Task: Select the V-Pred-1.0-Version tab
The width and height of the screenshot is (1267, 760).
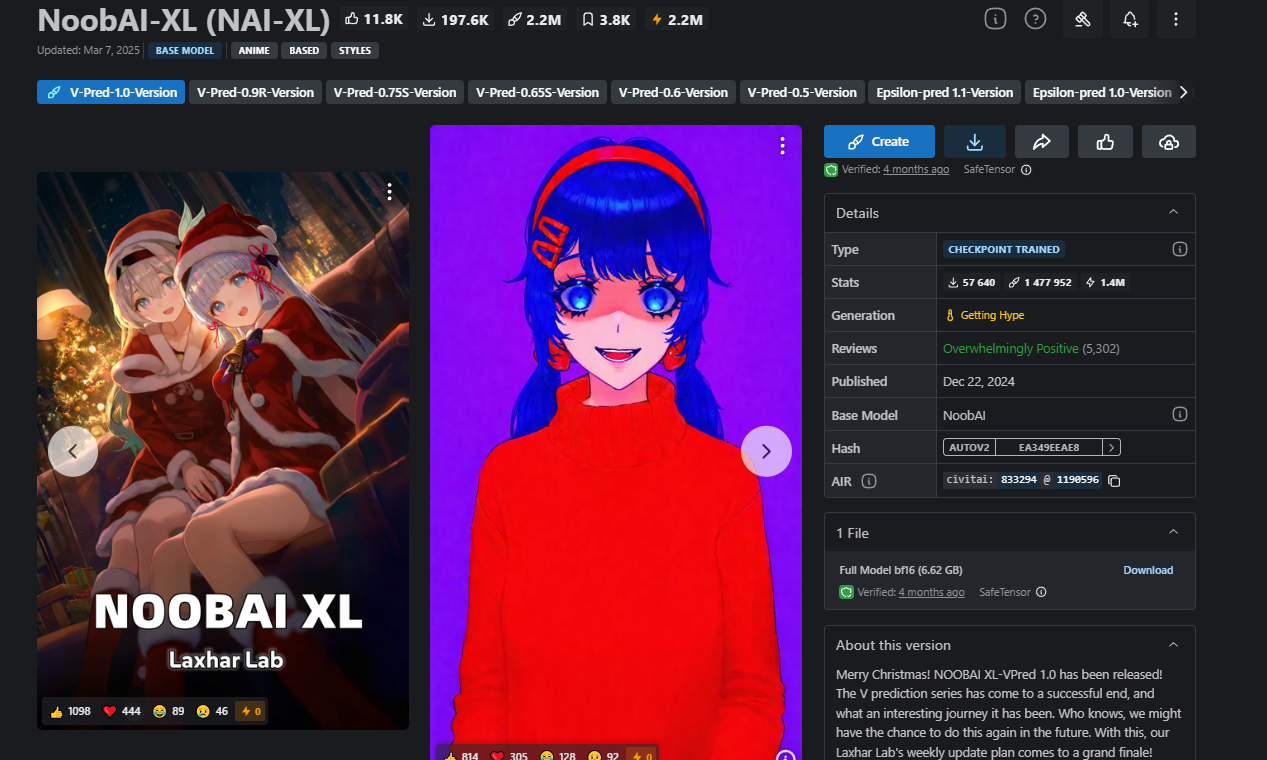Action: tap(111, 92)
